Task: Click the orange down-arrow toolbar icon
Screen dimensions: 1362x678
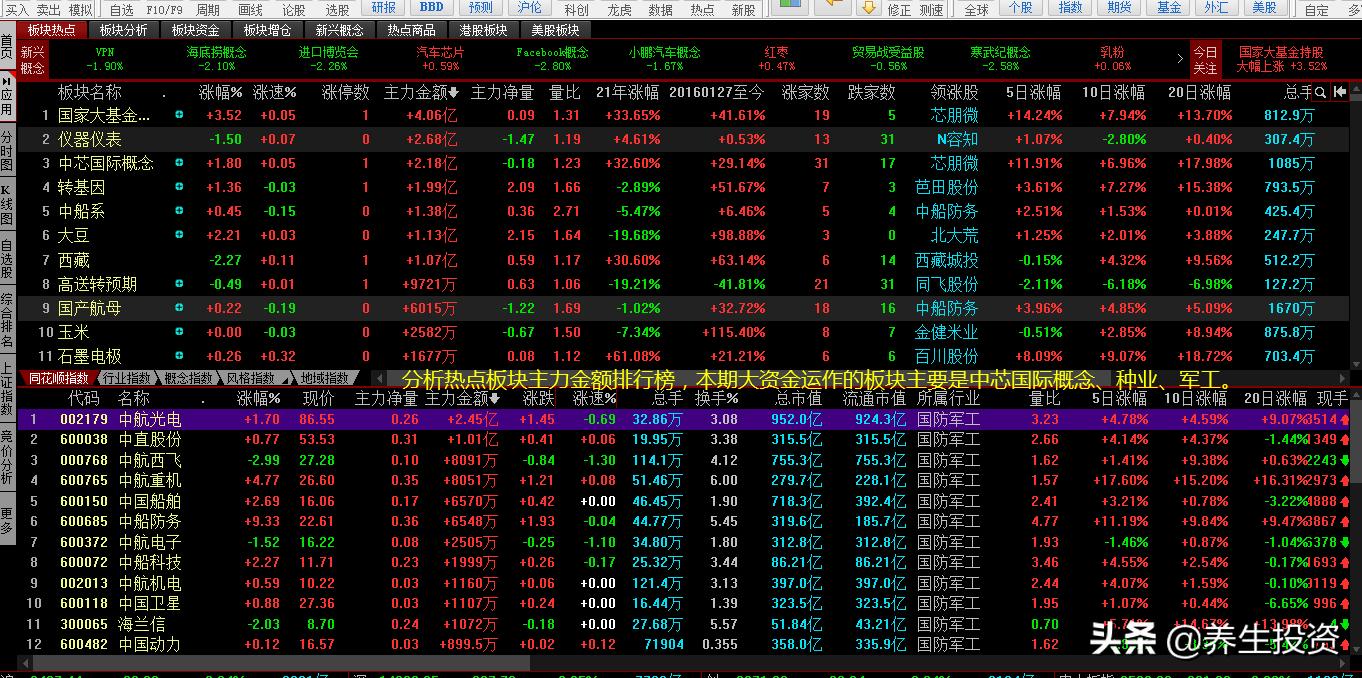Action: [x=868, y=7]
